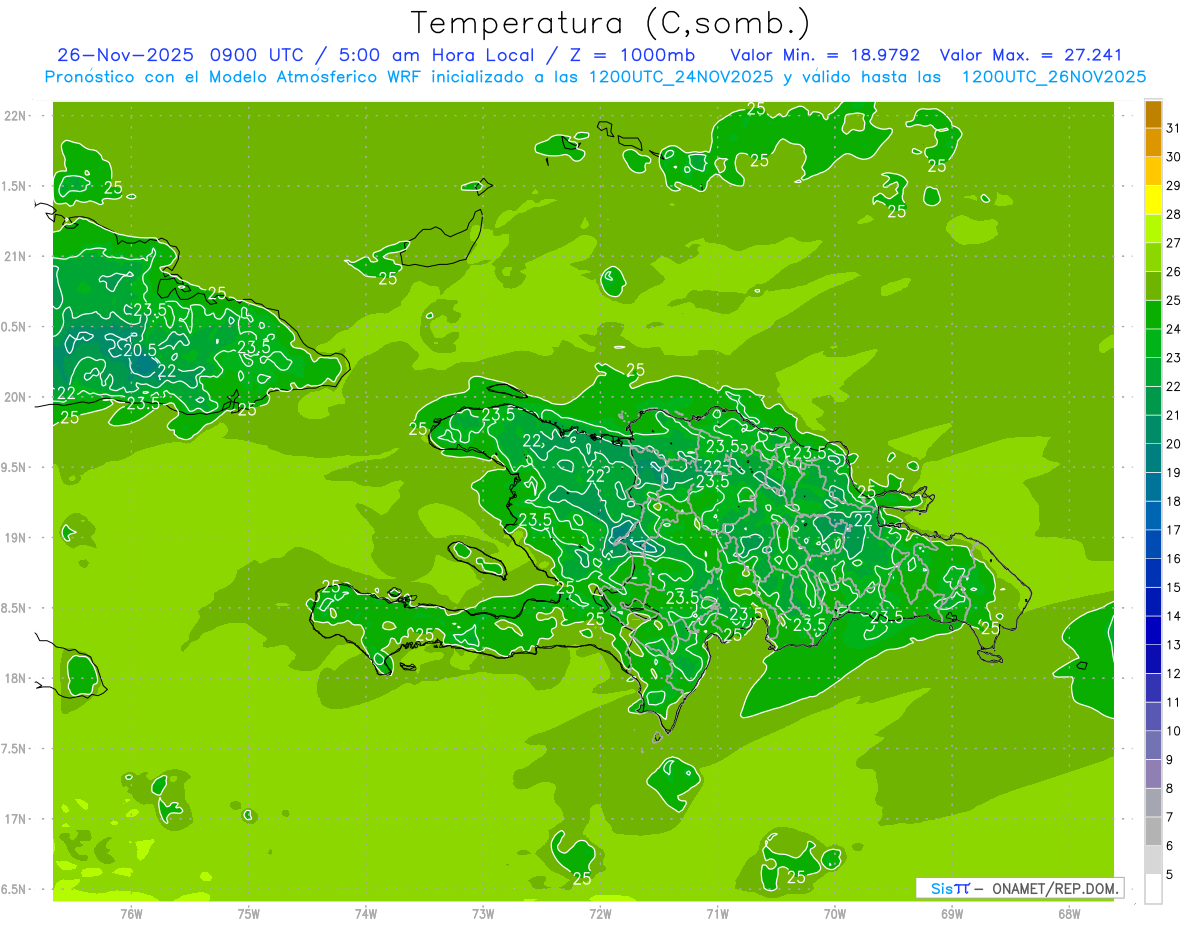Click the "20N" latitude axis label
This screenshot has width=1200, height=927.
point(16,397)
